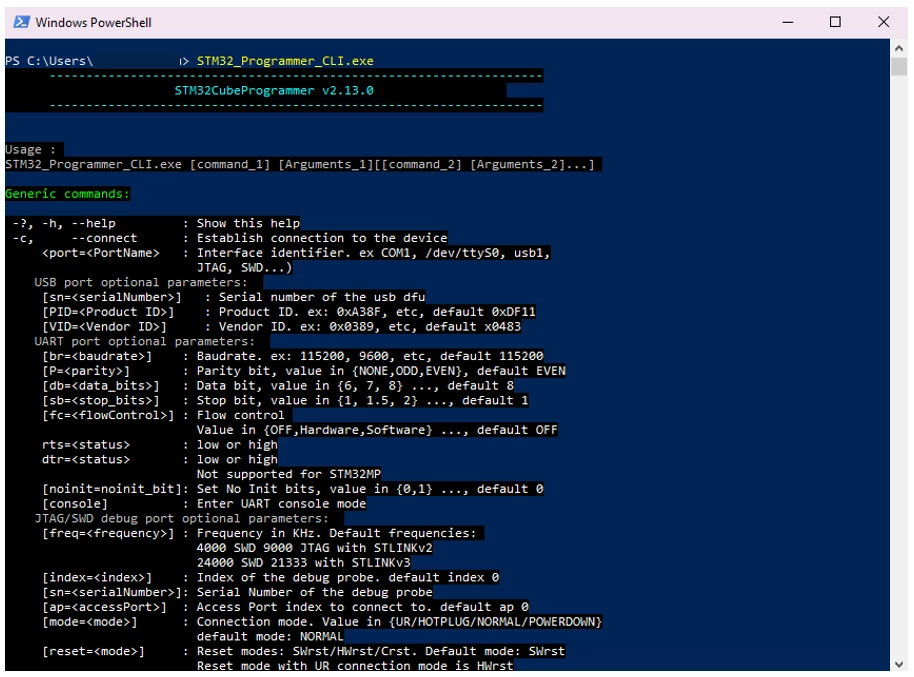The width and height of the screenshot is (914, 677).
Task: Click the '[VID=<Vendor ID>]' parameter
Action: pos(104,327)
